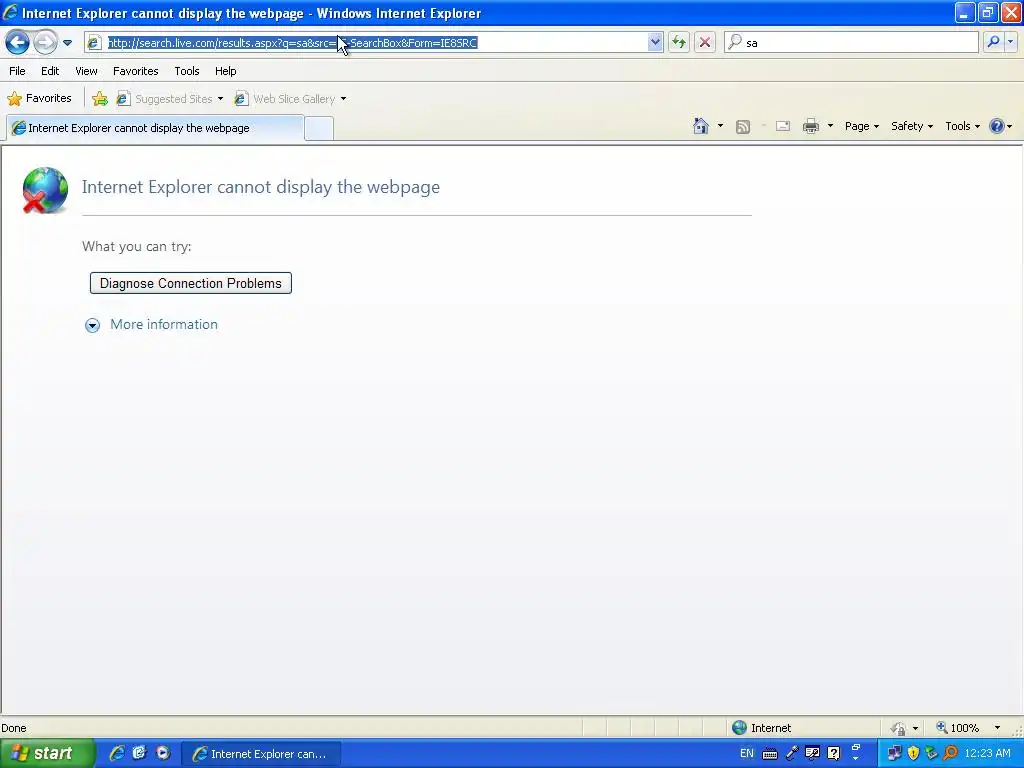Click the 100% zoom level button
This screenshot has width=1024, height=768.
coord(958,728)
